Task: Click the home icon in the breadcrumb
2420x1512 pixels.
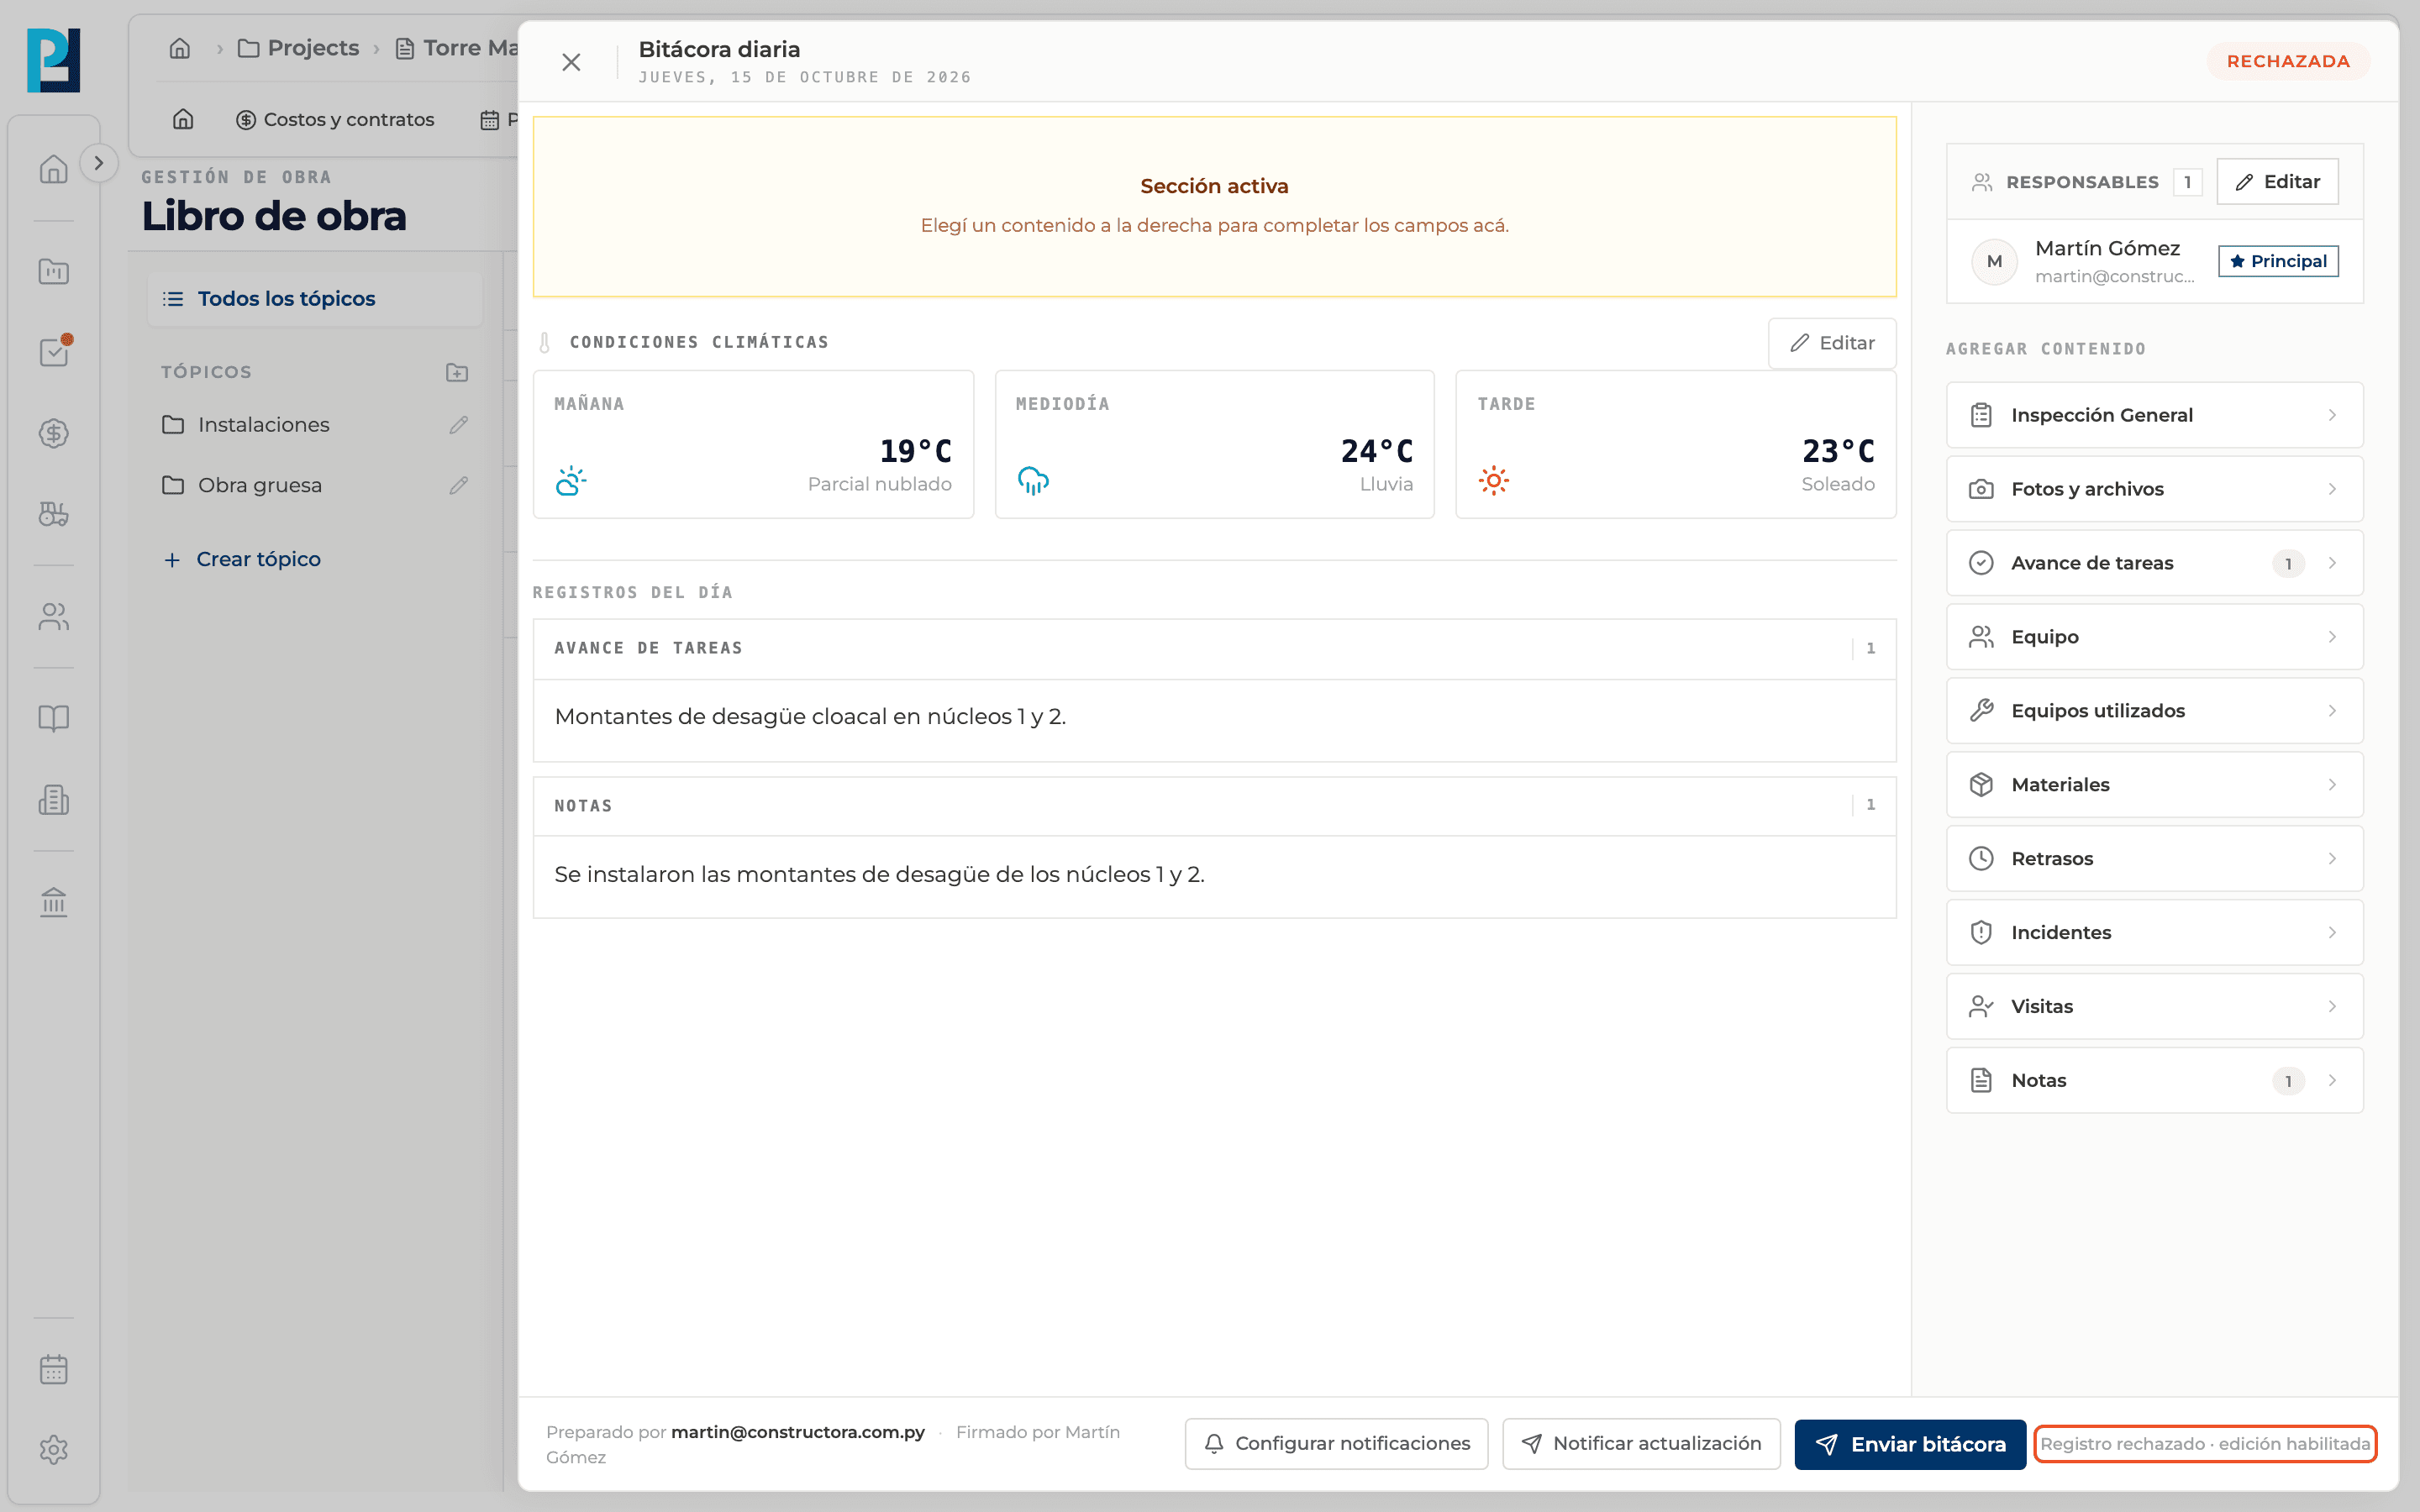Action: coord(180,48)
